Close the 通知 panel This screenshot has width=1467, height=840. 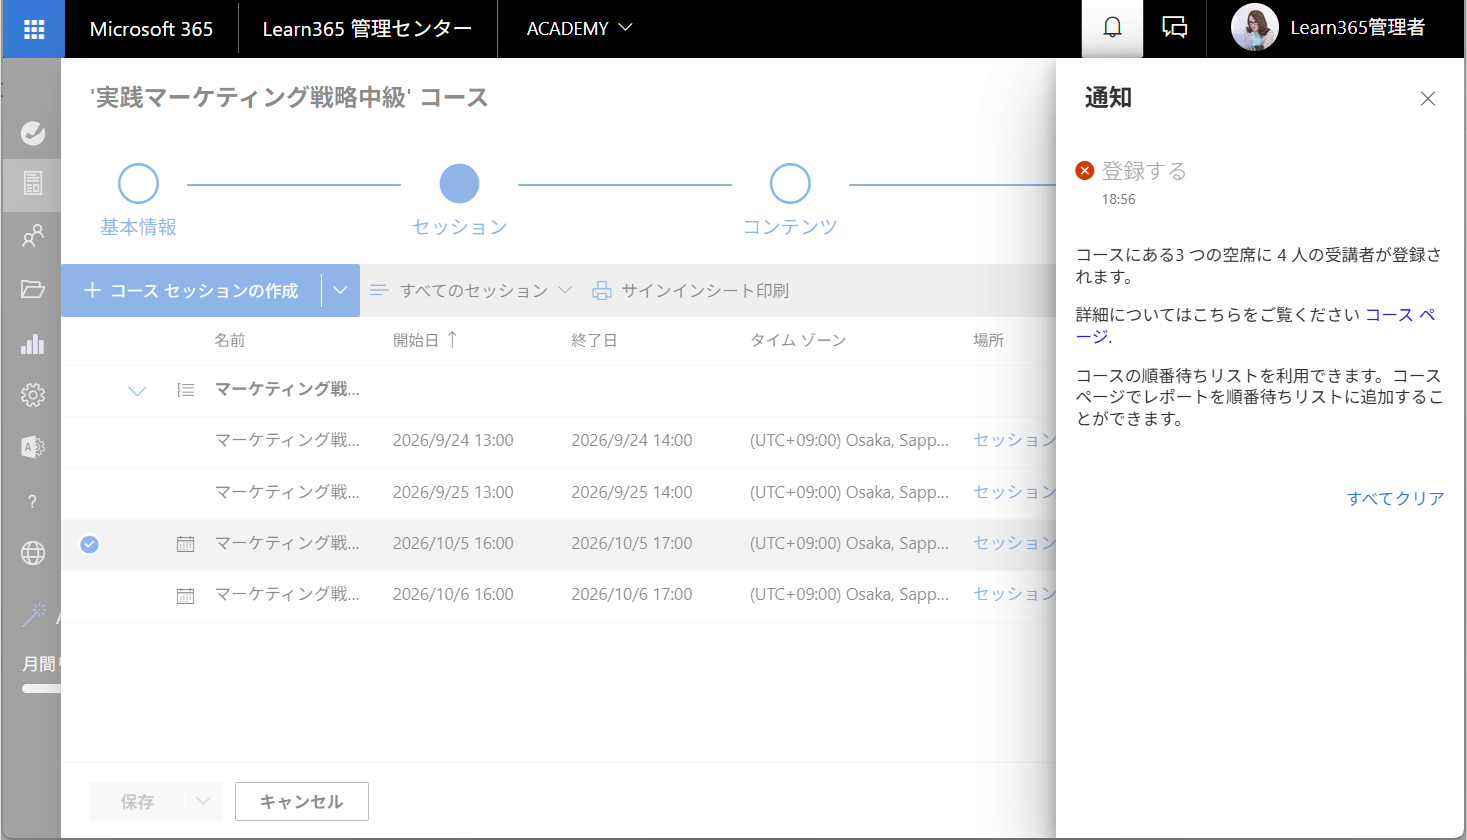tap(1428, 98)
